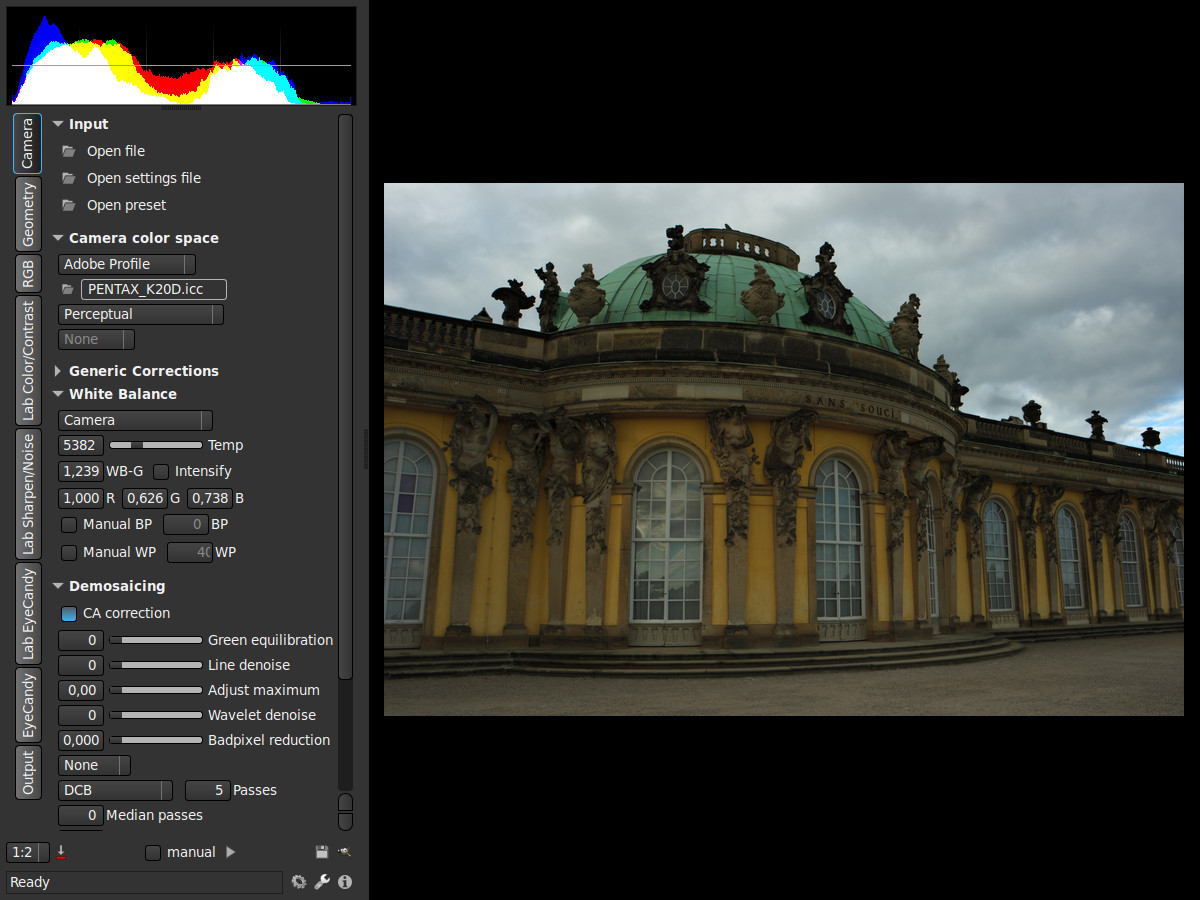
Task: Switch to the Geometry tab
Action: pyautogui.click(x=28, y=214)
